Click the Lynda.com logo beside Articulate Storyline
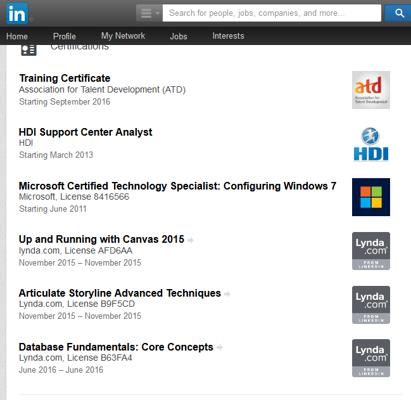Image resolution: width=411 pixels, height=400 pixels. 371,305
